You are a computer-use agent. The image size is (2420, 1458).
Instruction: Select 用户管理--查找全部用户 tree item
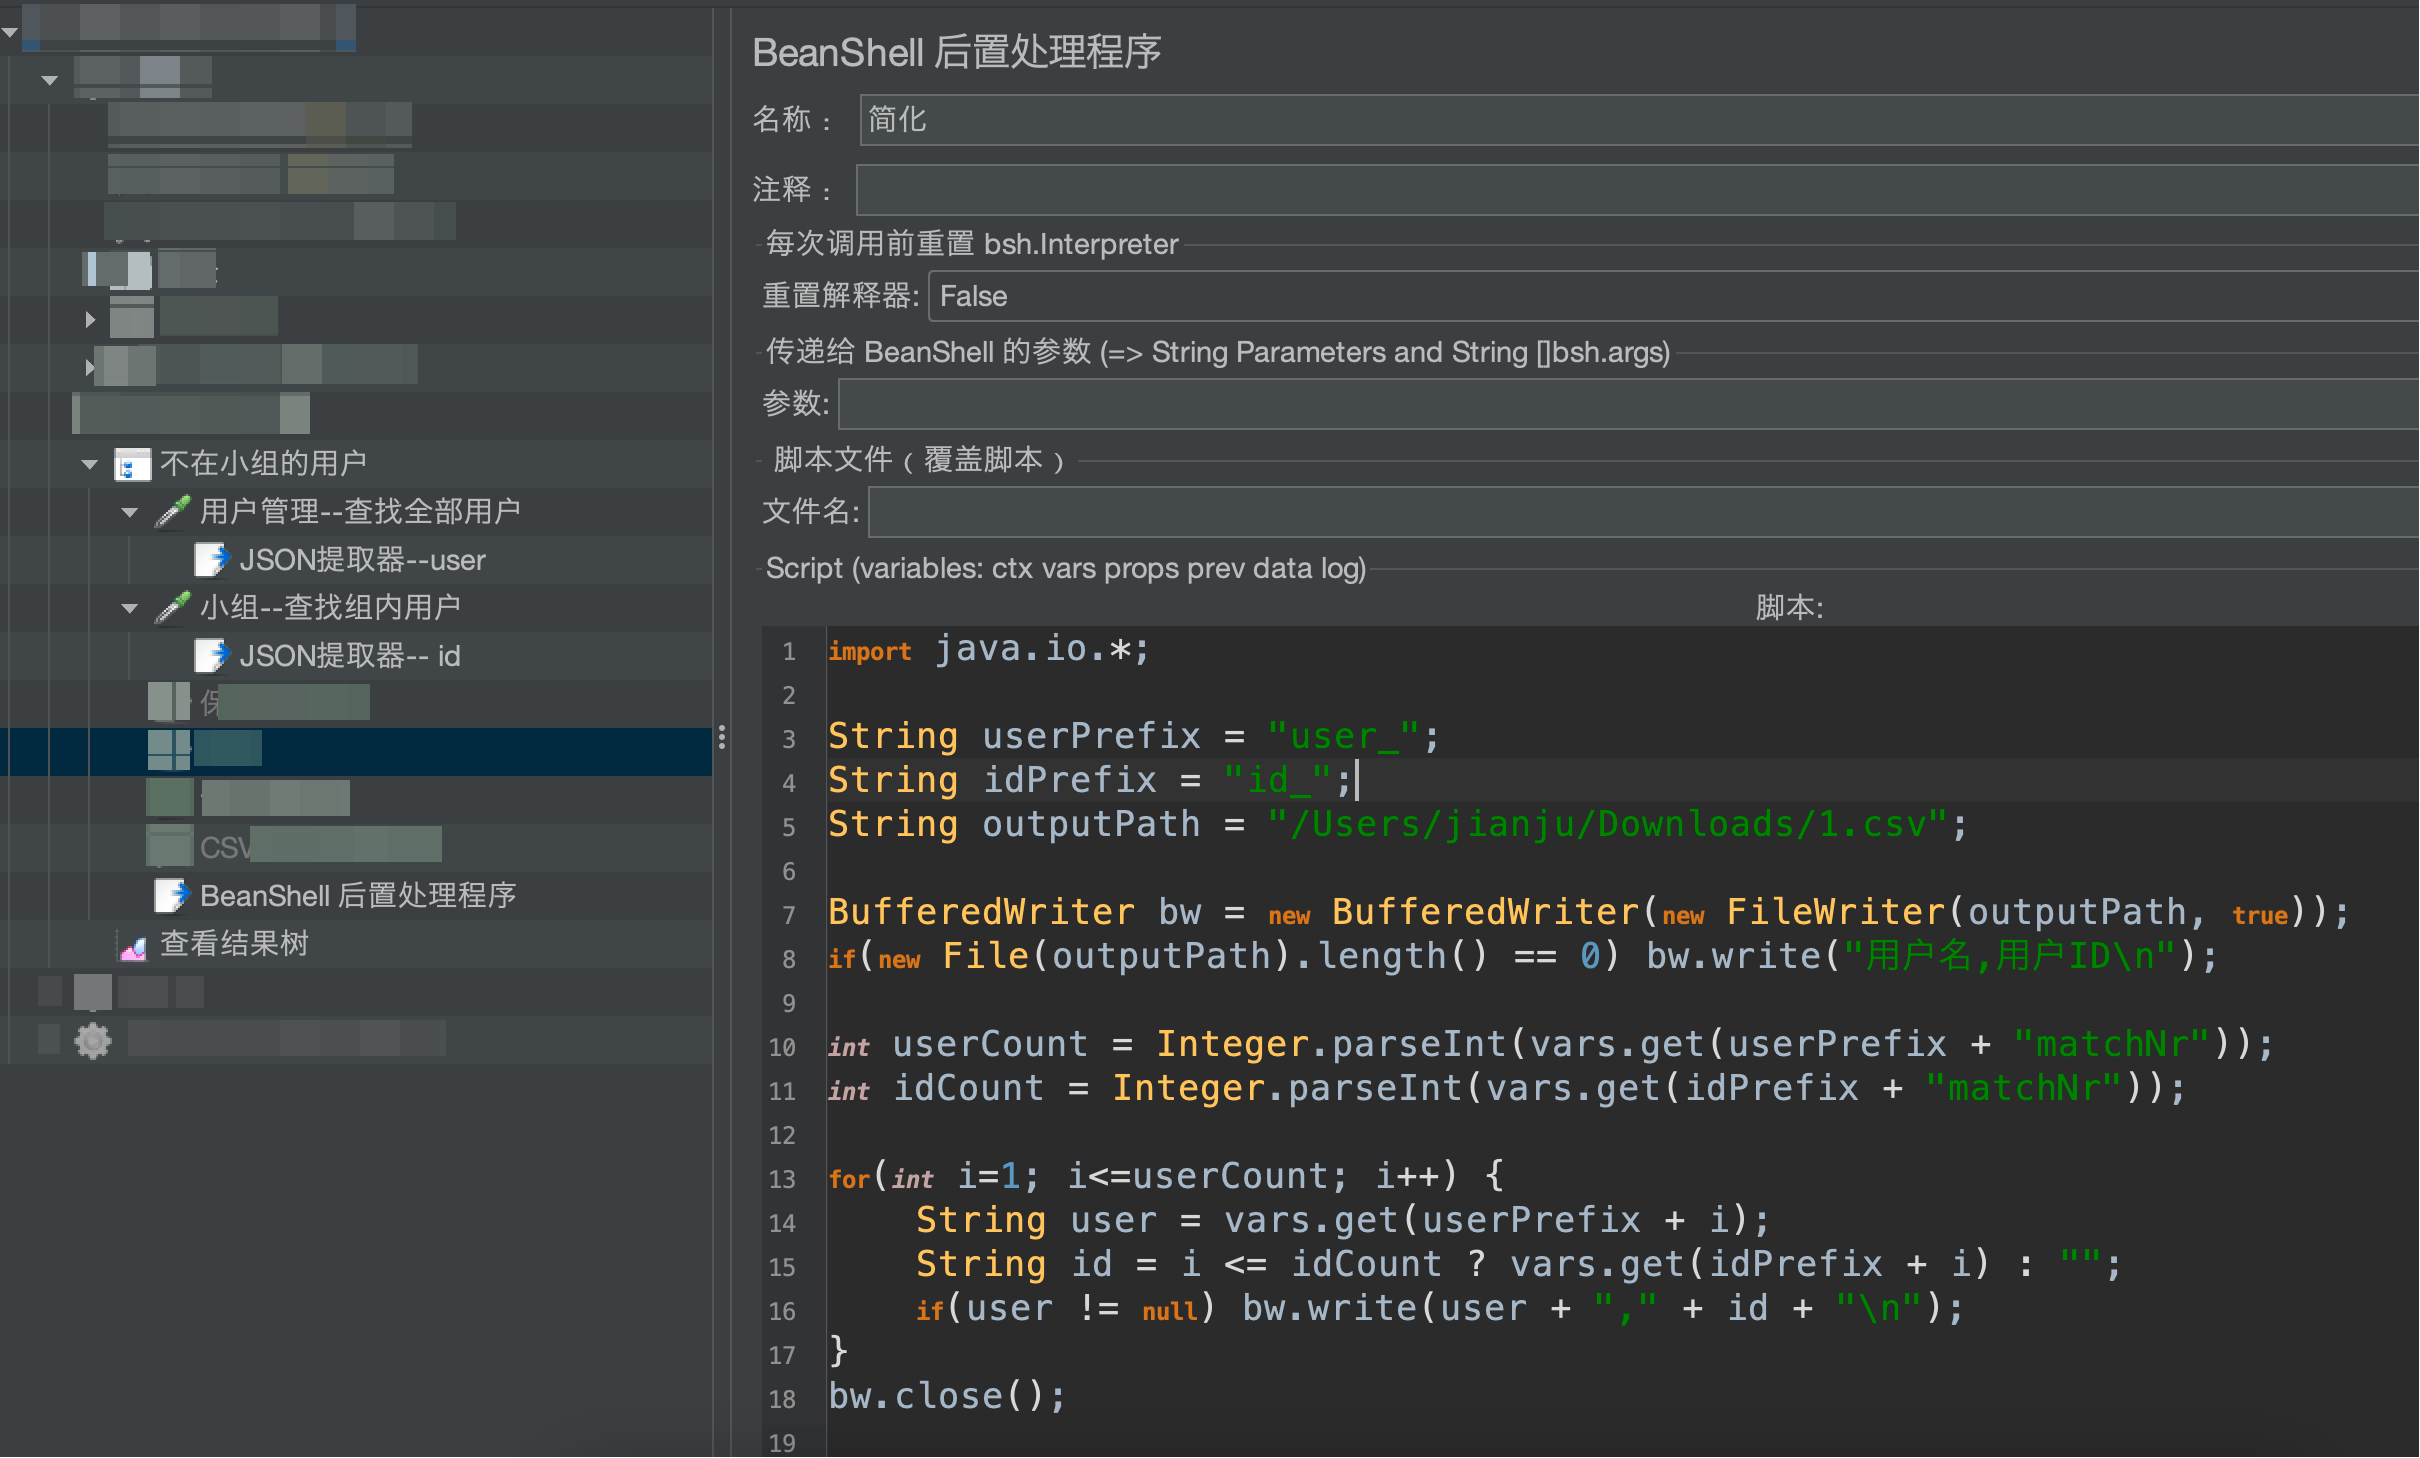coord(360,511)
